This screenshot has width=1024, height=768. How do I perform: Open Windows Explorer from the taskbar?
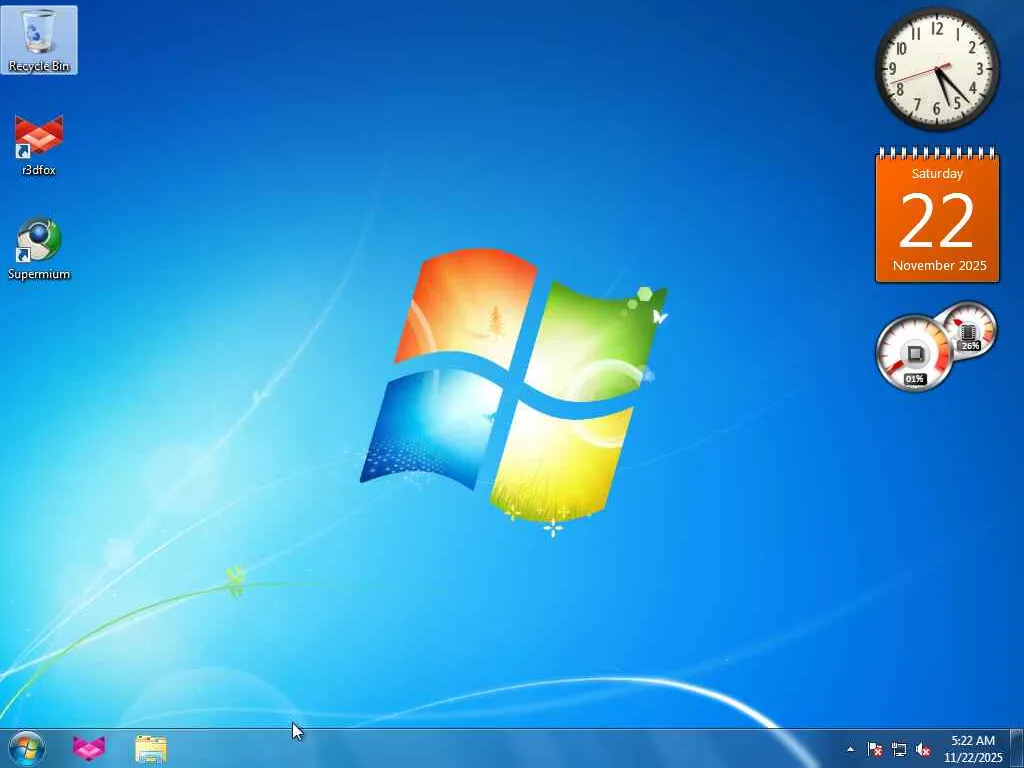151,748
